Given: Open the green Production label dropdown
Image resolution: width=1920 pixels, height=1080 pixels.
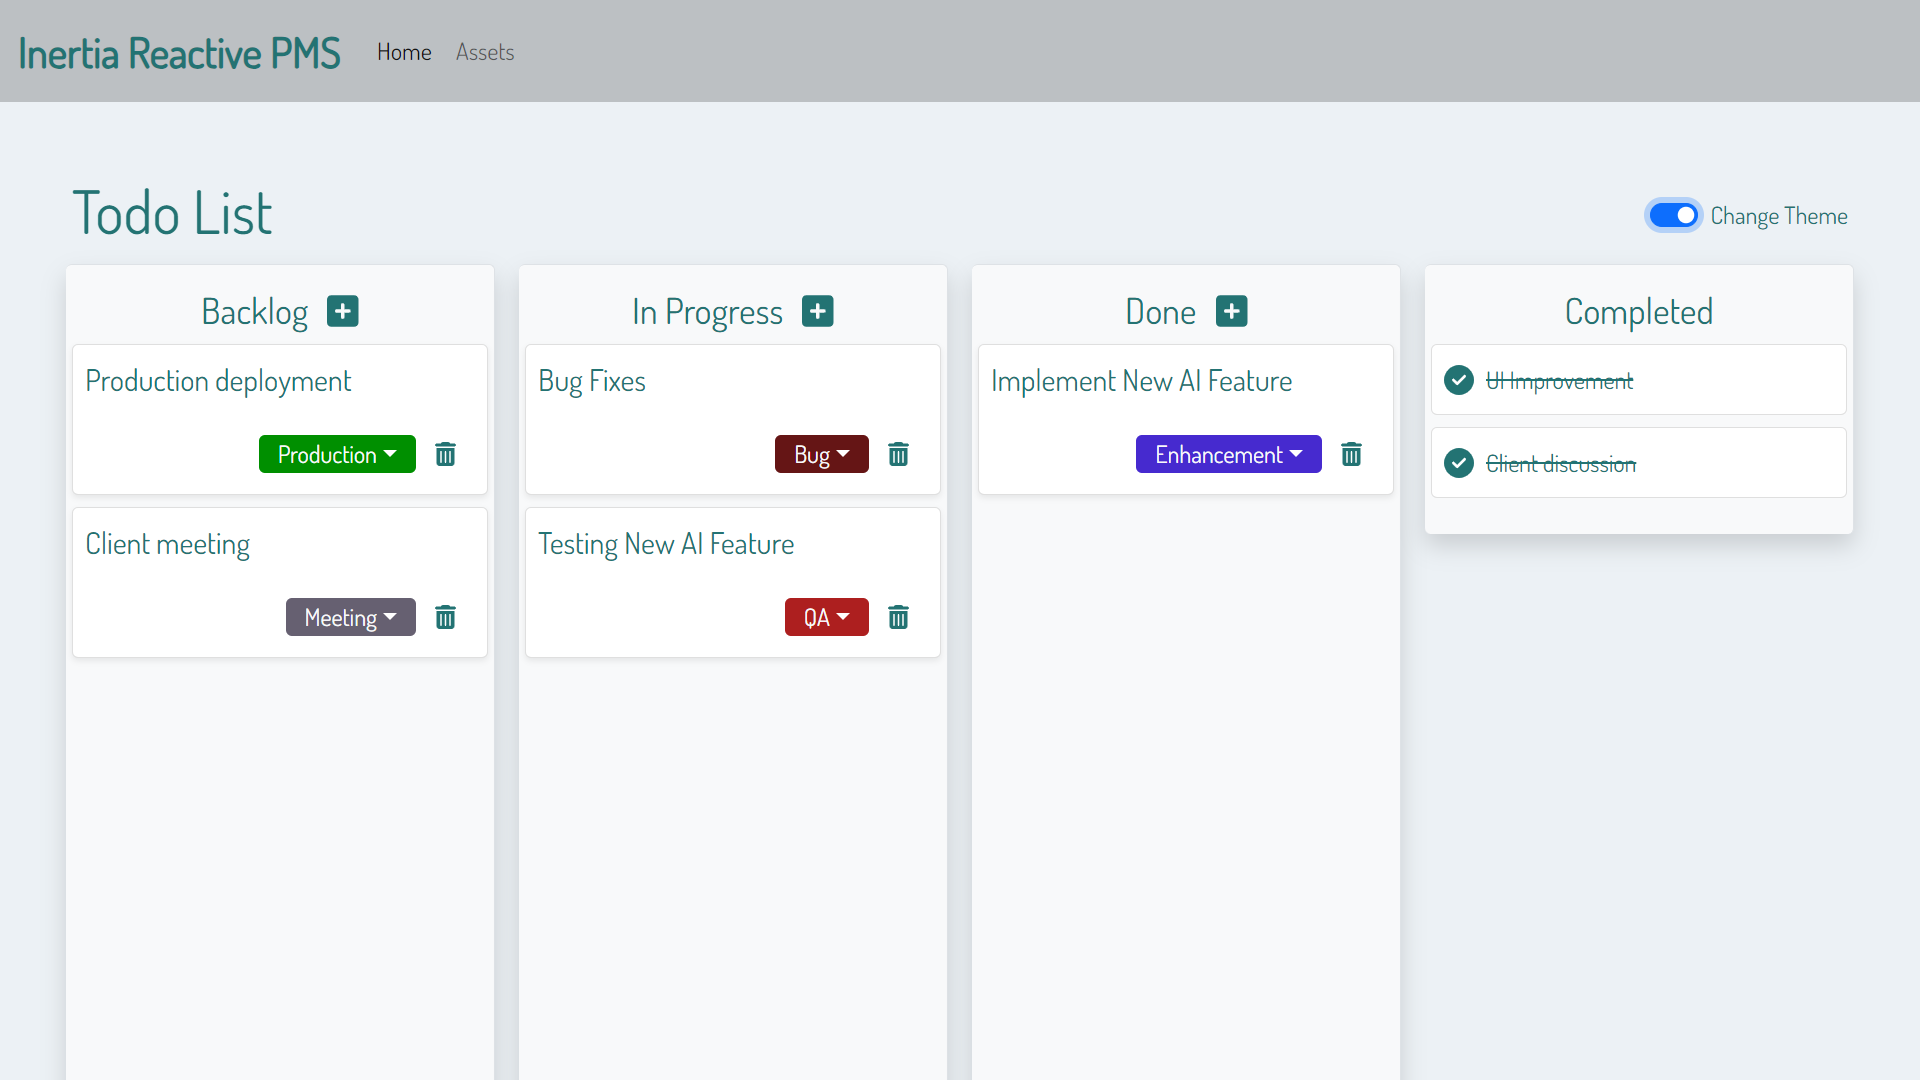Looking at the screenshot, I should tap(337, 454).
